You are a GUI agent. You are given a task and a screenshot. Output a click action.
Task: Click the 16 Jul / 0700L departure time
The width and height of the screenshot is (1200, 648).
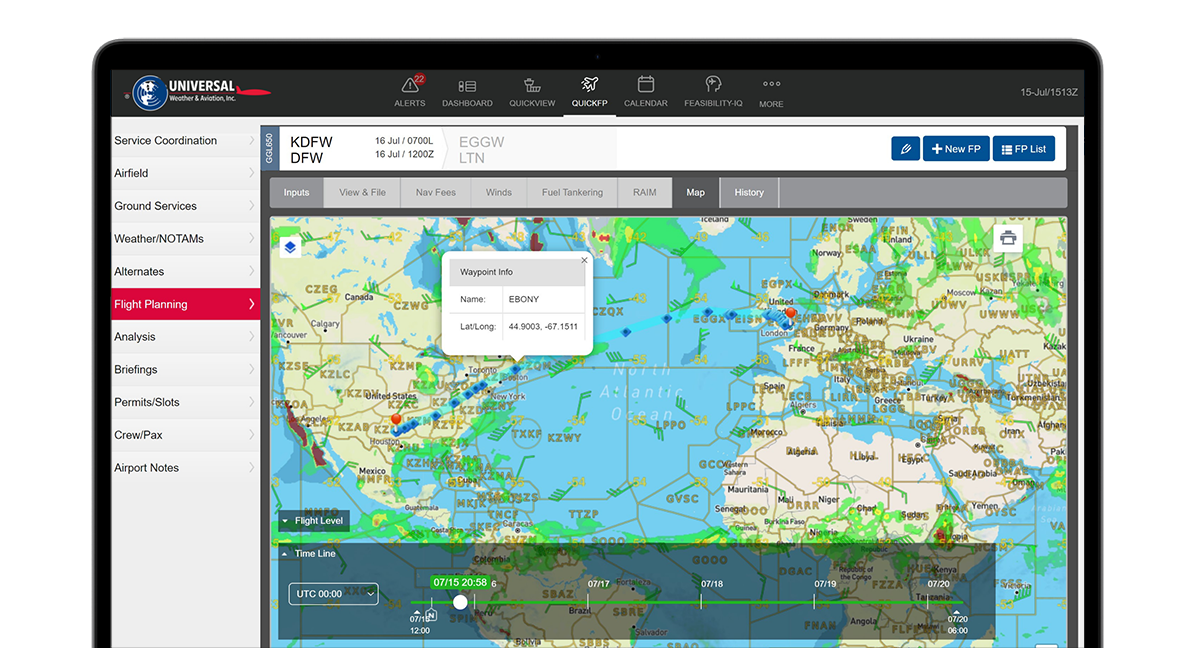404,141
